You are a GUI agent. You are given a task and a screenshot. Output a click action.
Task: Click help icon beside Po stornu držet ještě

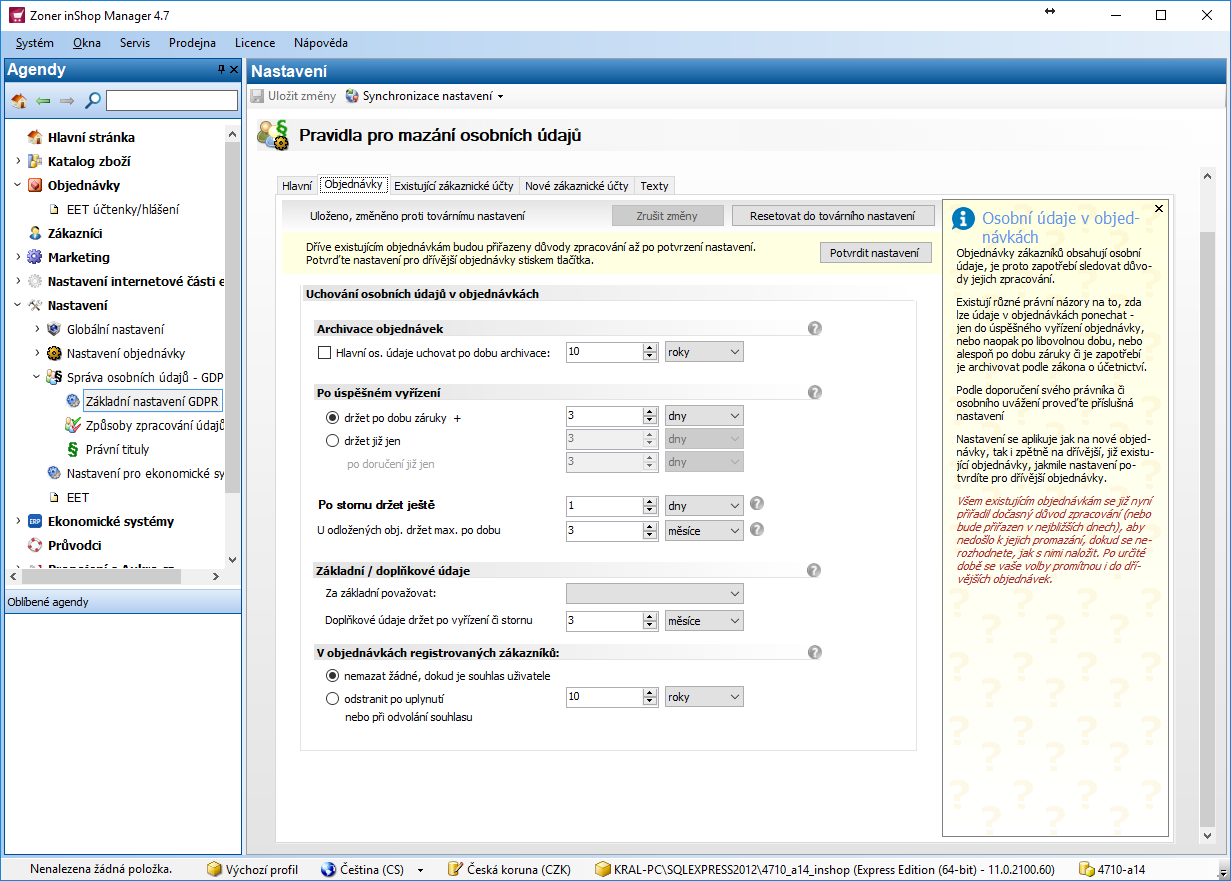tap(757, 504)
